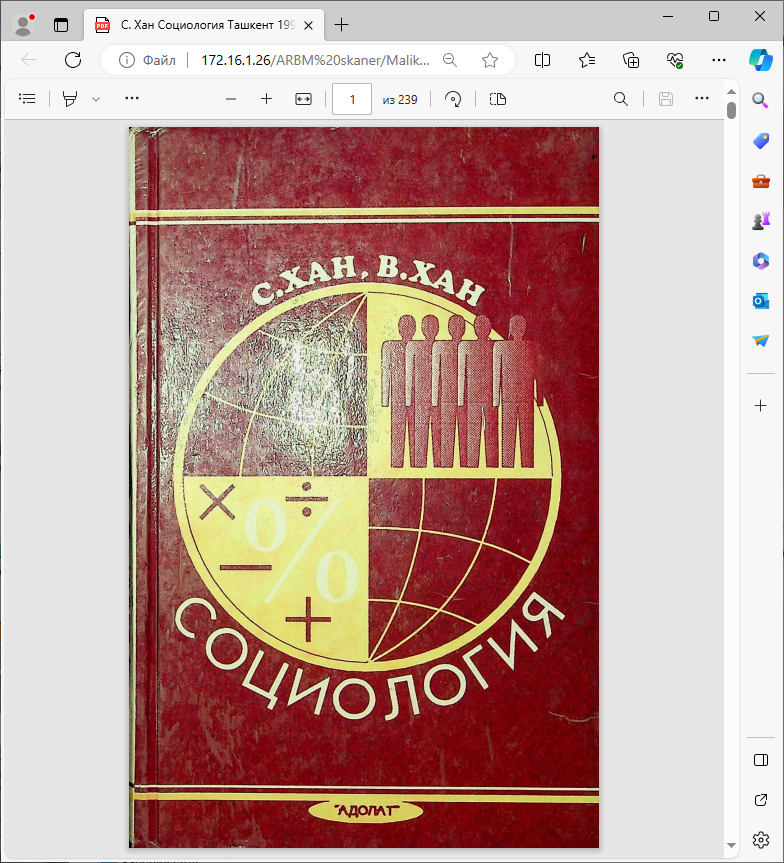Viewport: 784px width, 863px height.
Task: Open the profile avatar menu
Action: (24, 25)
